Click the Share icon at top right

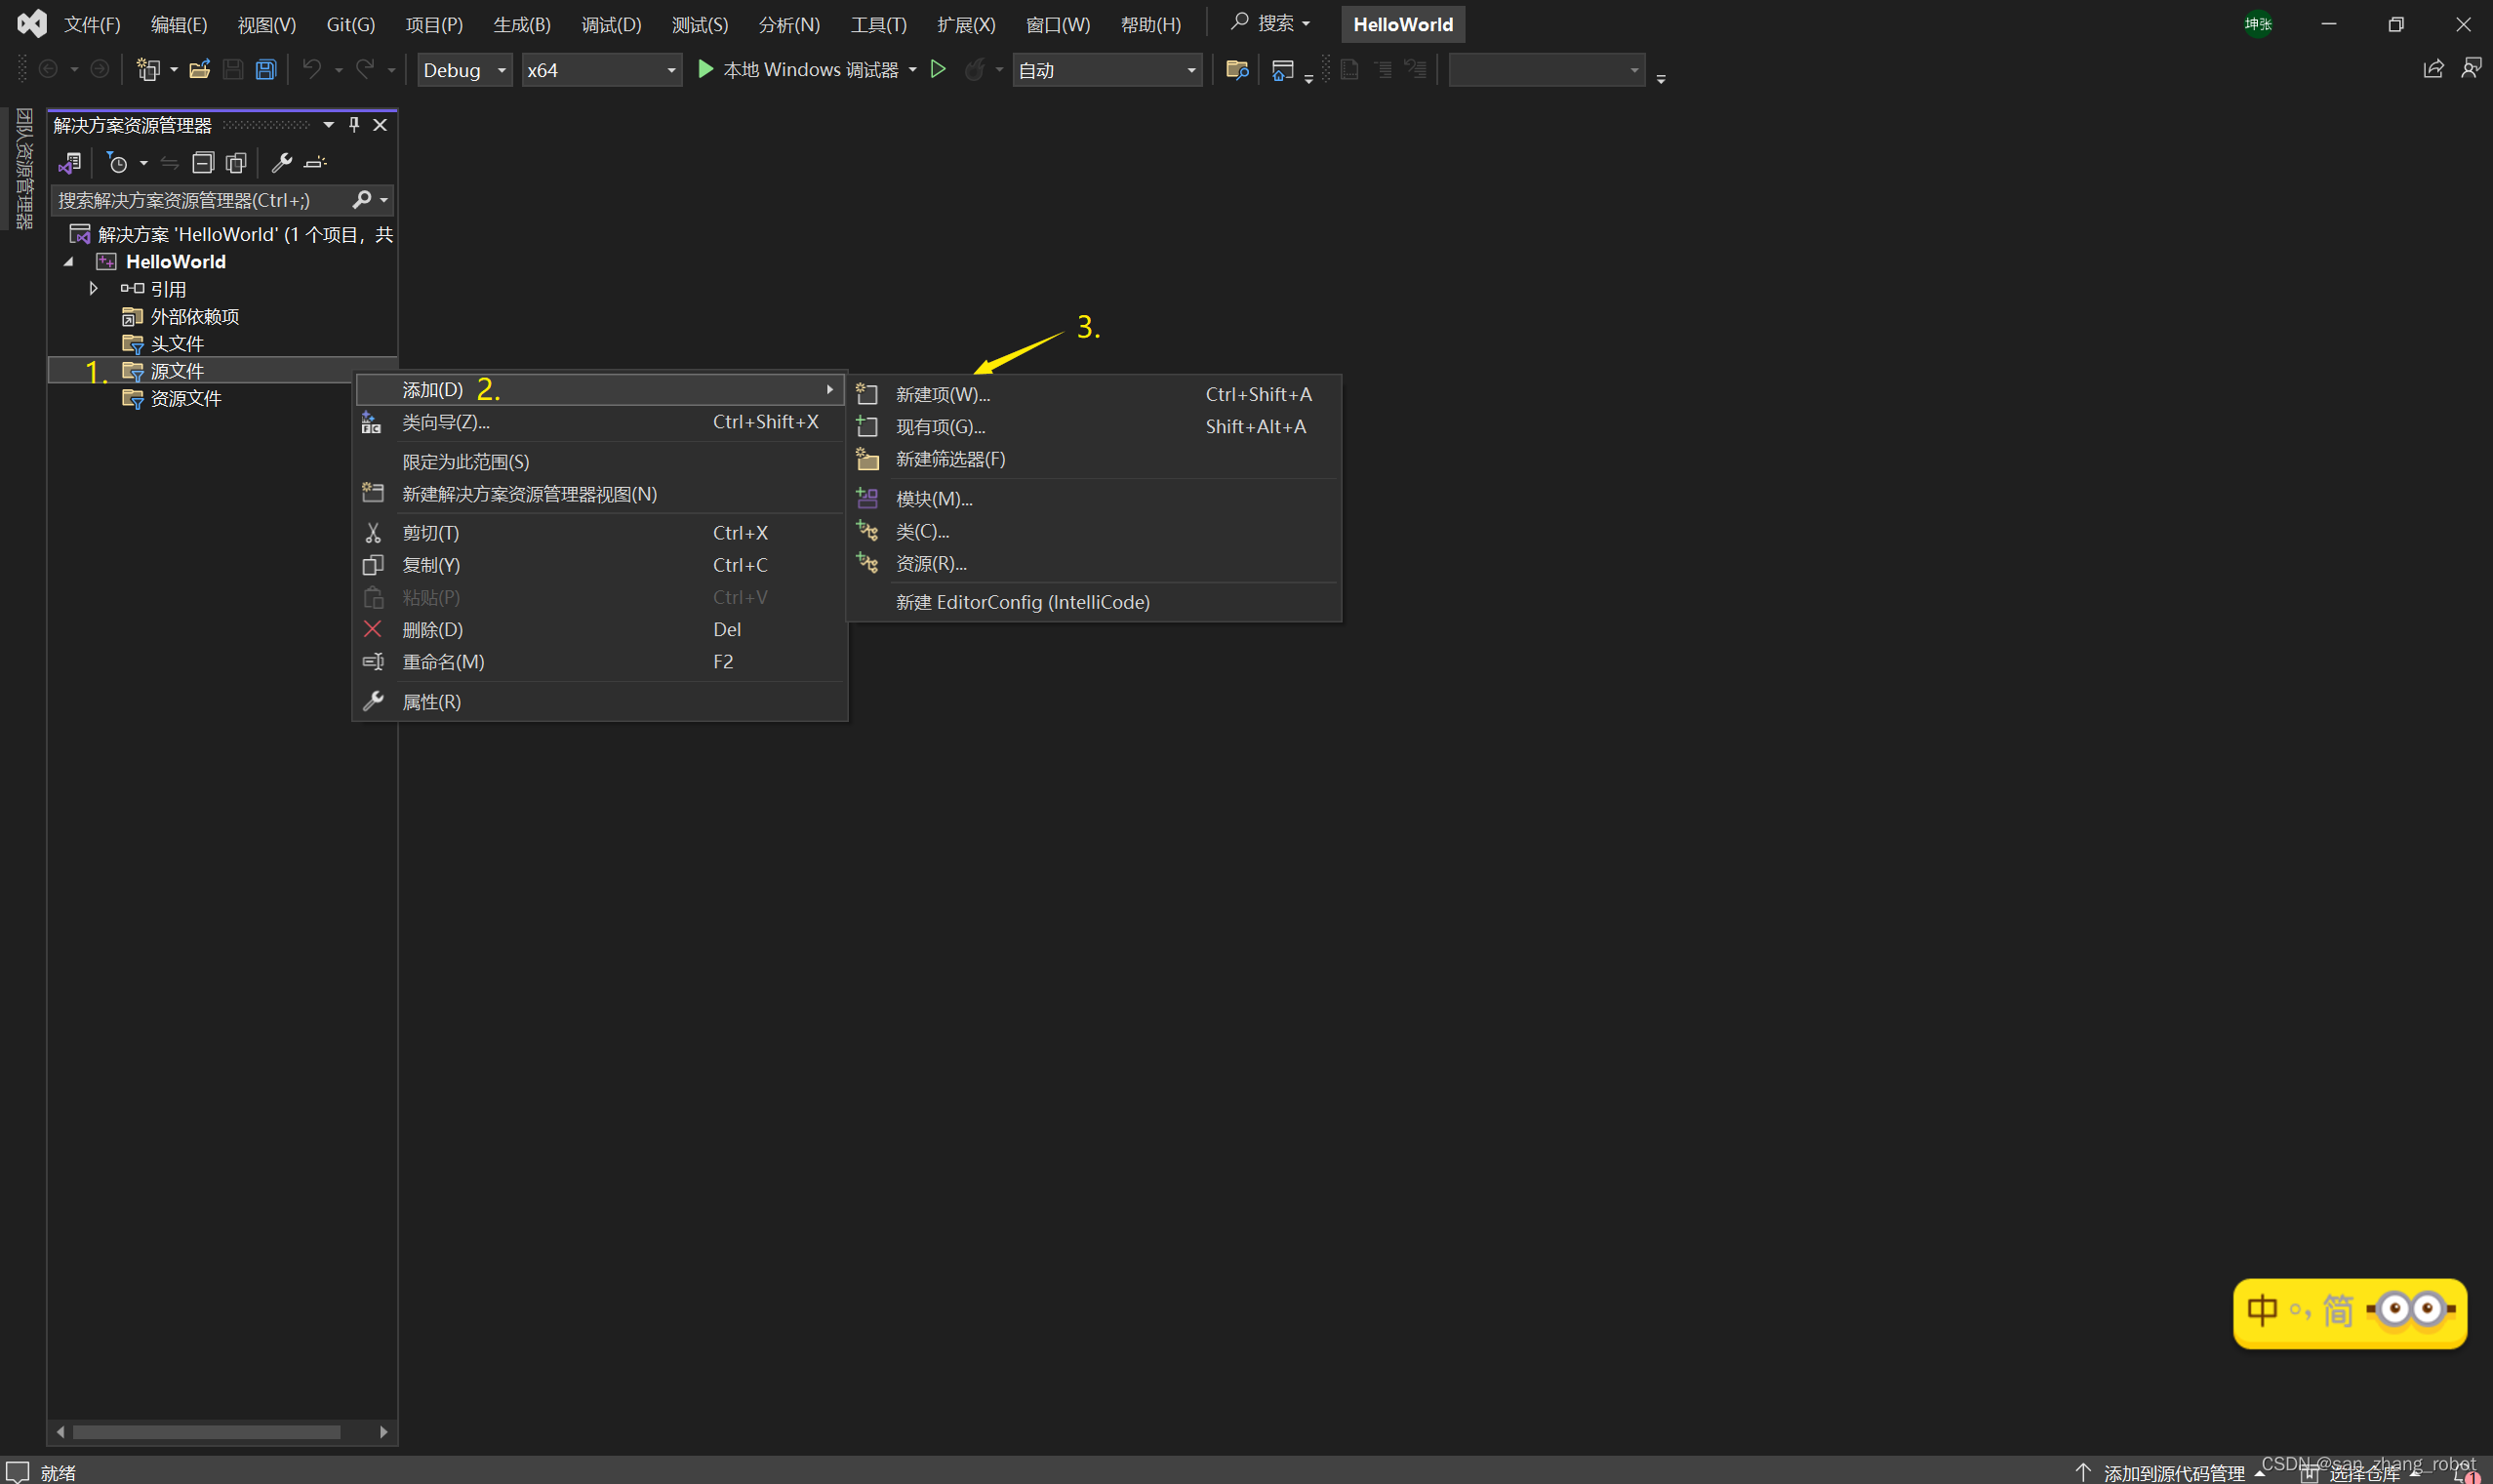pyautogui.click(x=2433, y=68)
